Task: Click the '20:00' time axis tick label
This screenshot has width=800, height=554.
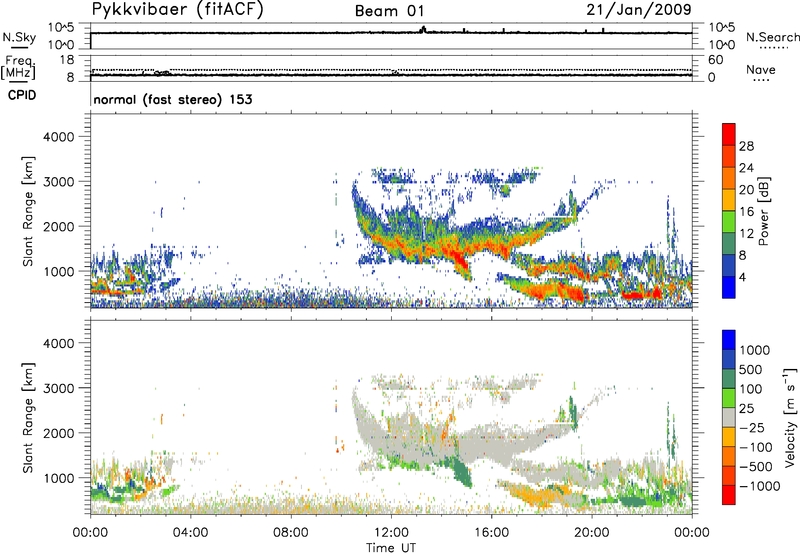Action: [x=592, y=533]
